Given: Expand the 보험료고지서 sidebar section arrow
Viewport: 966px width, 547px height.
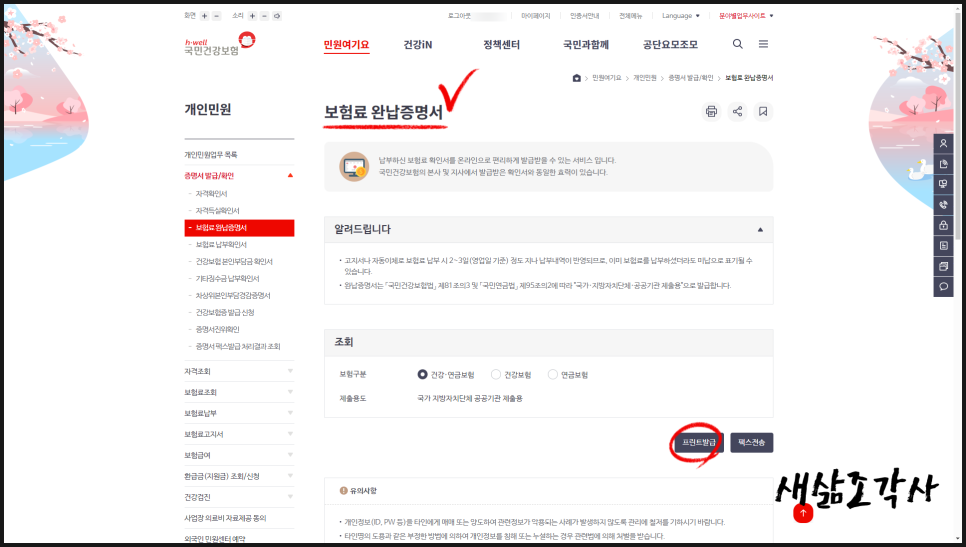Looking at the screenshot, I should pos(290,434).
